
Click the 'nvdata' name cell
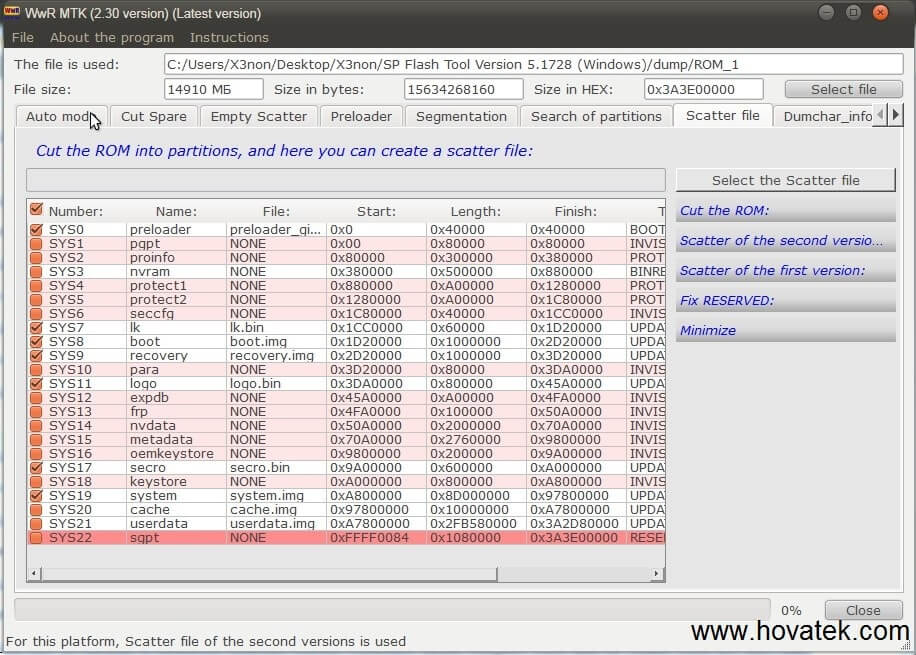(176, 426)
